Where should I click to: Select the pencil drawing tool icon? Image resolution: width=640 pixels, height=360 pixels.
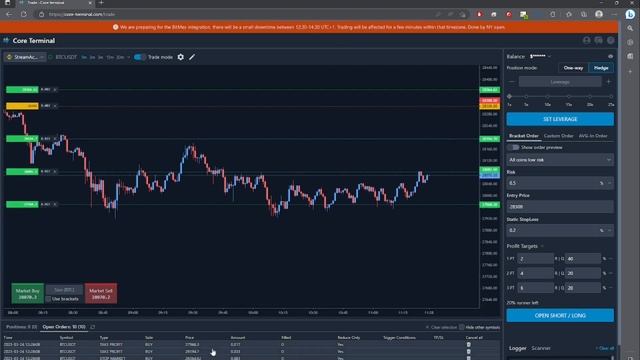[192, 57]
